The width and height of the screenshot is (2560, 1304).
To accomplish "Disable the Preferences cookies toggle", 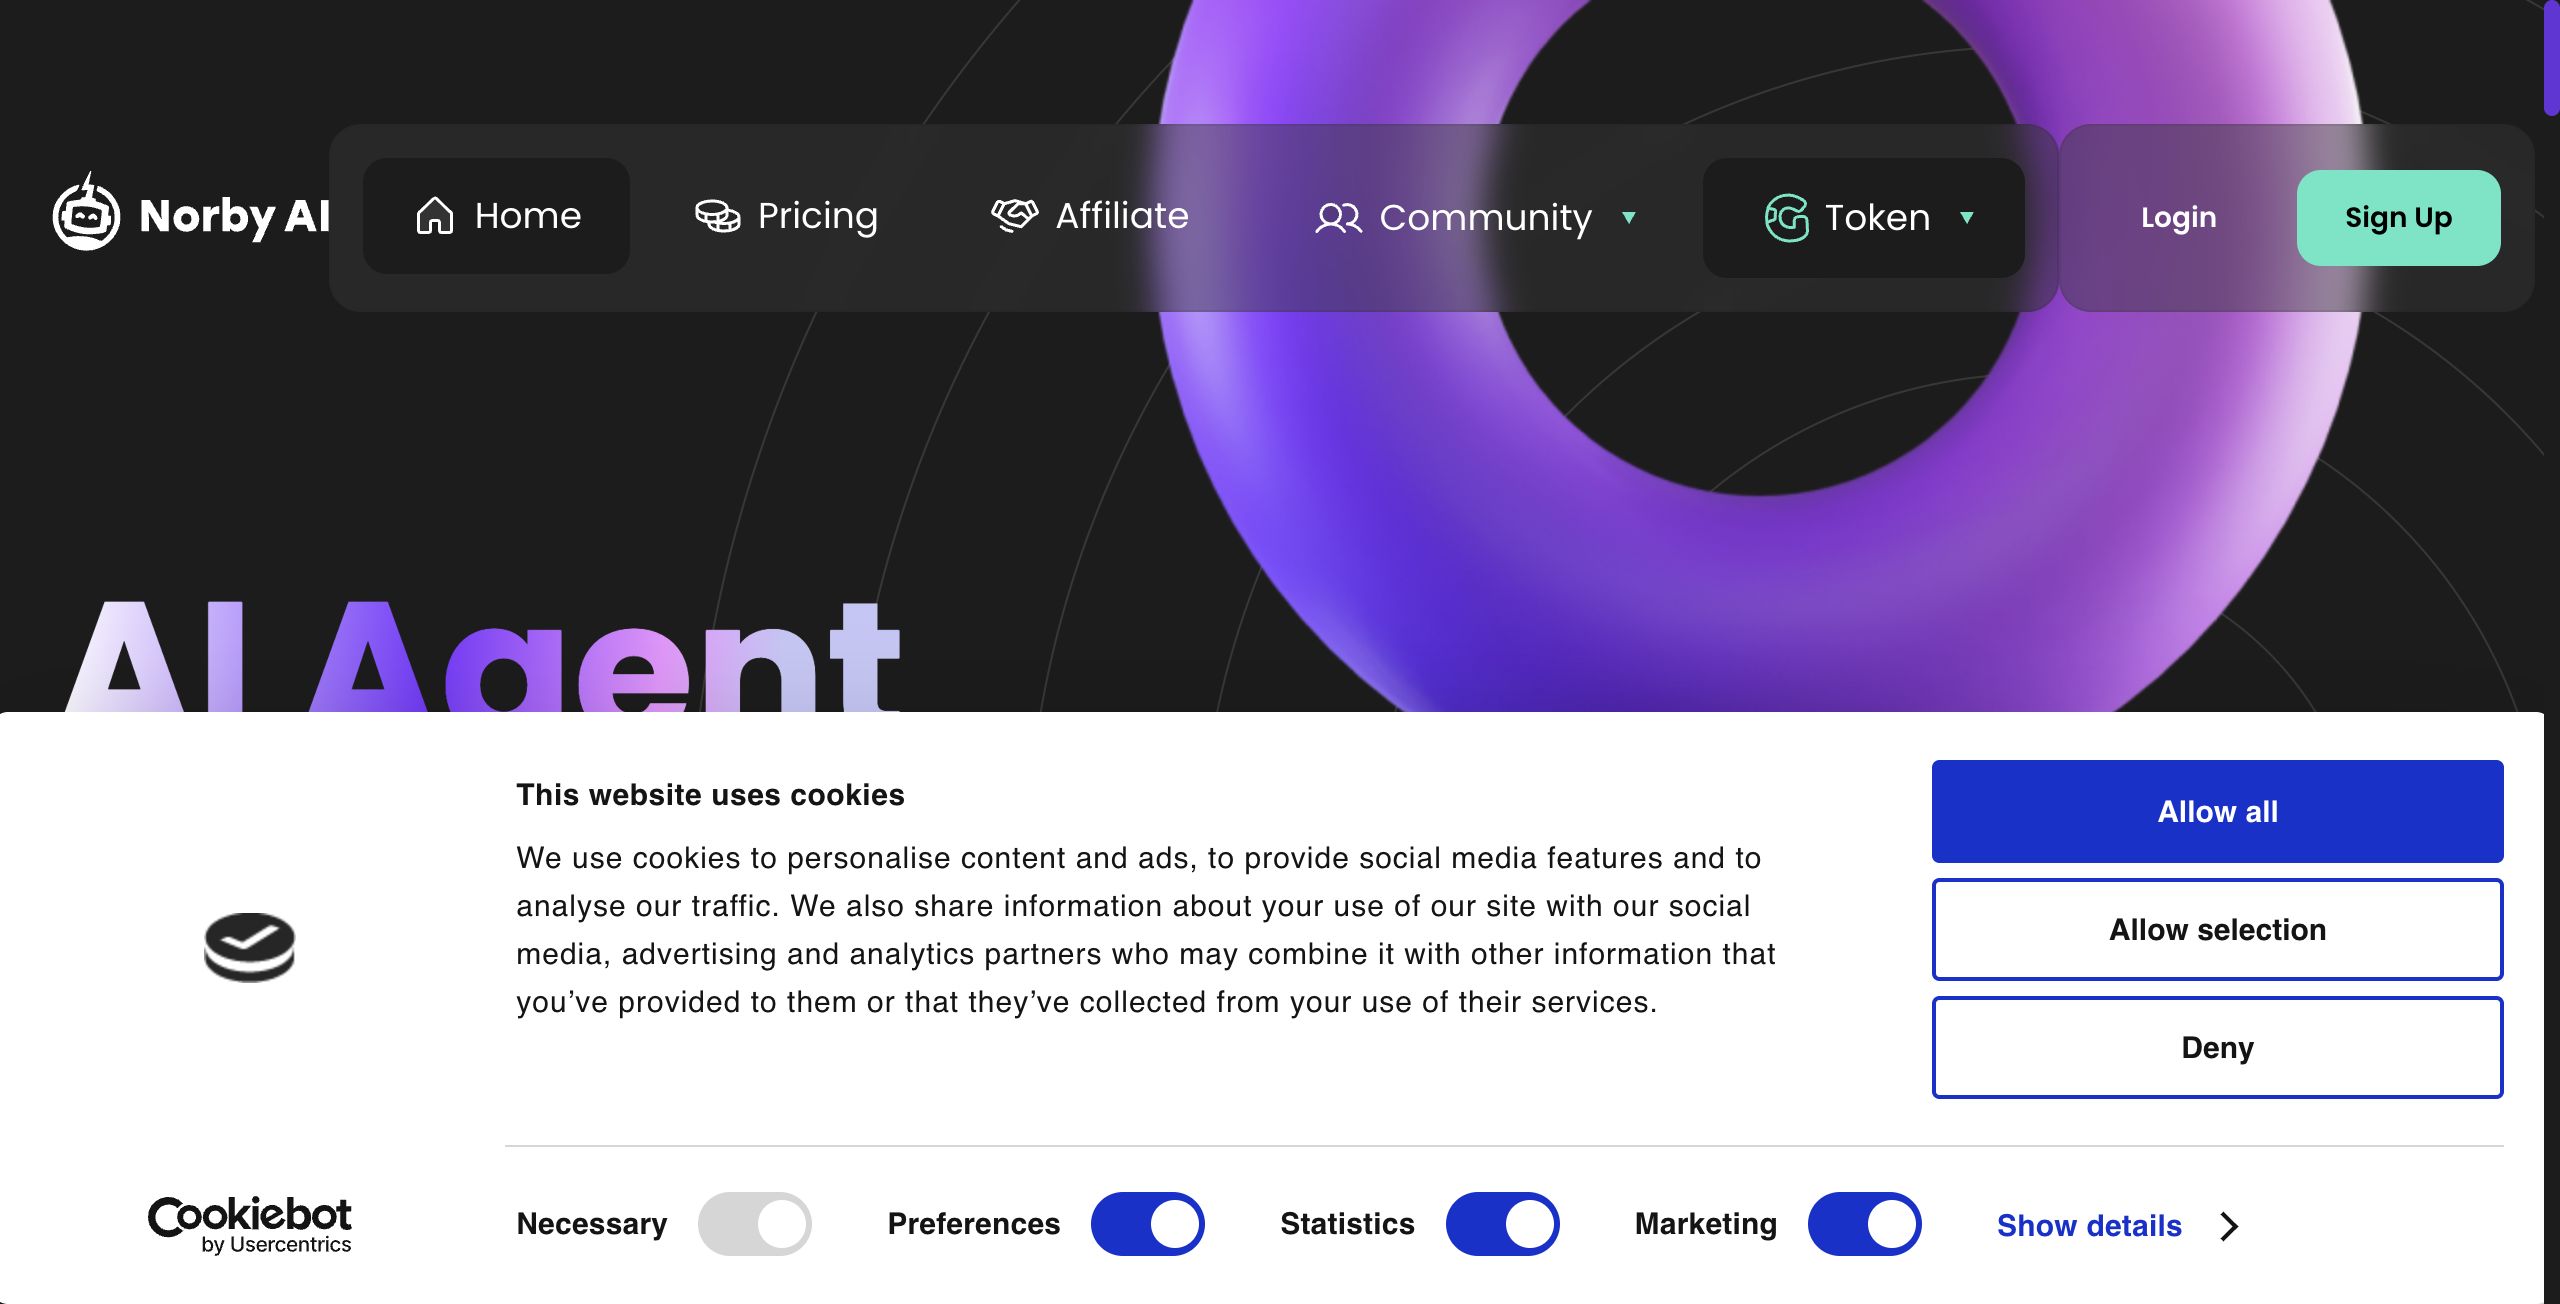I will 1147,1224.
